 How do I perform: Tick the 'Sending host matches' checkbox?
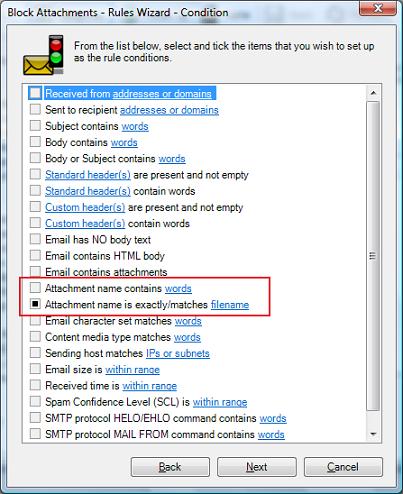pos(35,353)
